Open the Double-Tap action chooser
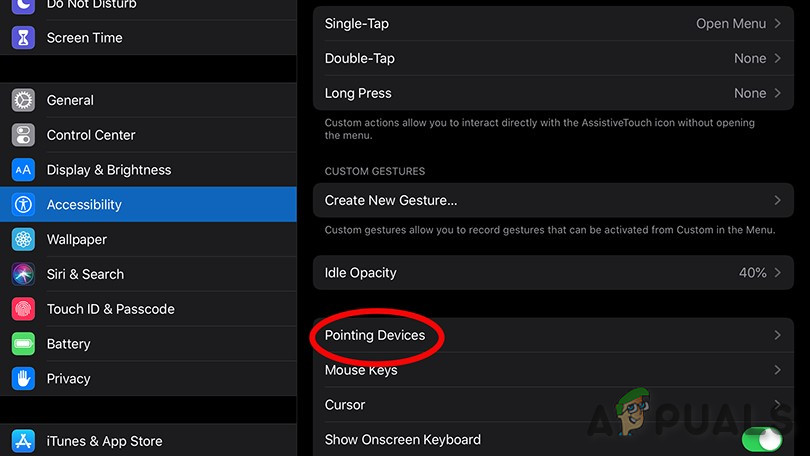The image size is (810, 456). [x=553, y=59]
